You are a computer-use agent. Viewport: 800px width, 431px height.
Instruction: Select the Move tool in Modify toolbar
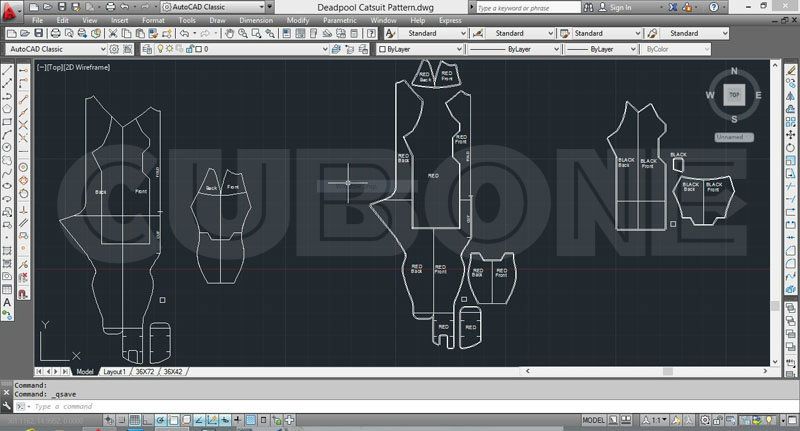tap(790, 134)
